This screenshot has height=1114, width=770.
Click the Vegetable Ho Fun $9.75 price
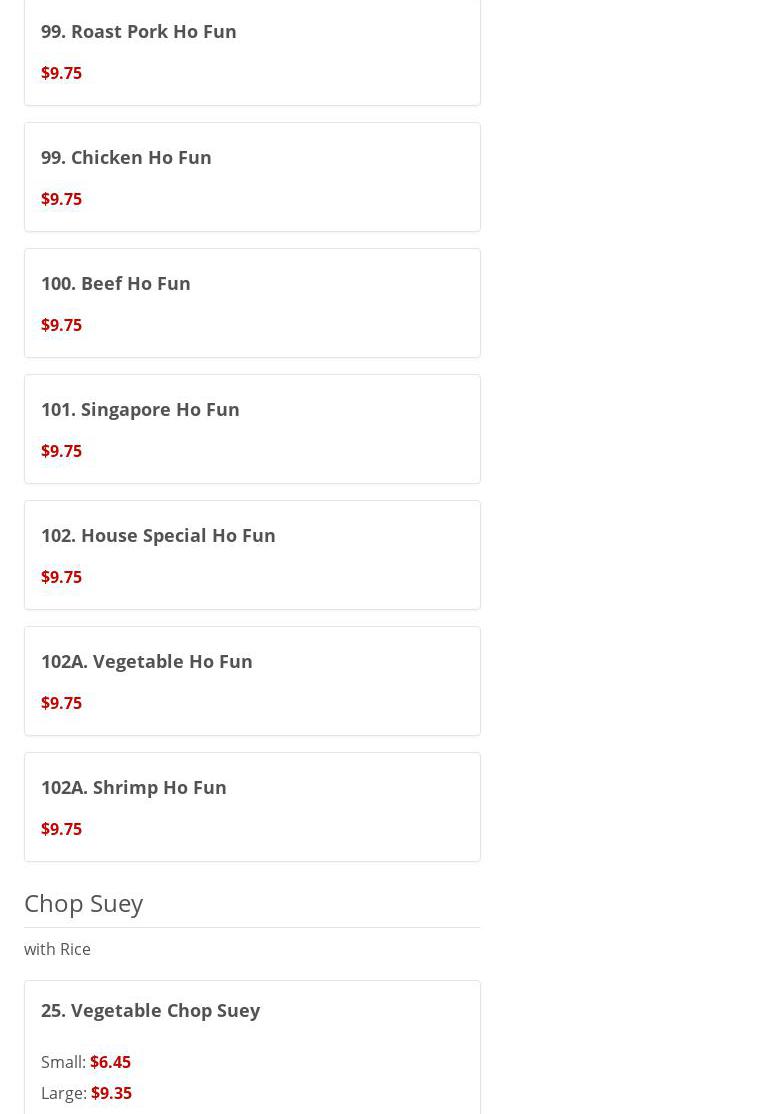[61, 703]
